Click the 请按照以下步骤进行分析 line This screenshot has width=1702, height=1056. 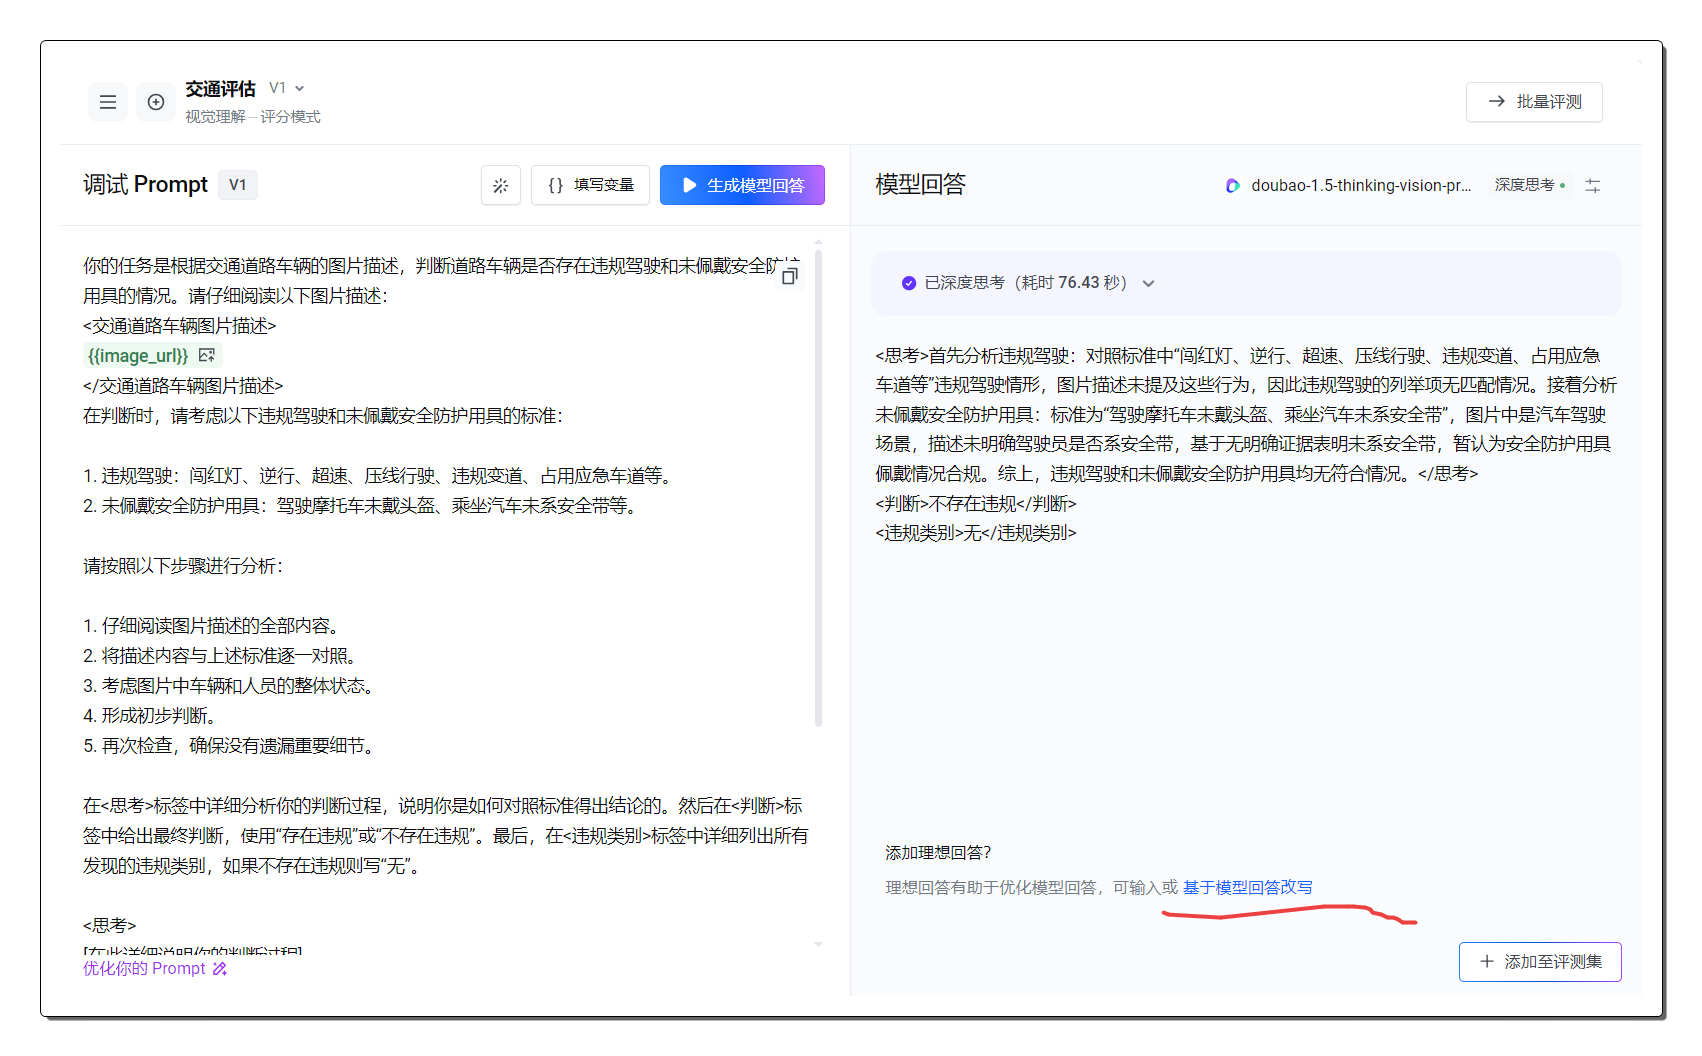pos(183,565)
